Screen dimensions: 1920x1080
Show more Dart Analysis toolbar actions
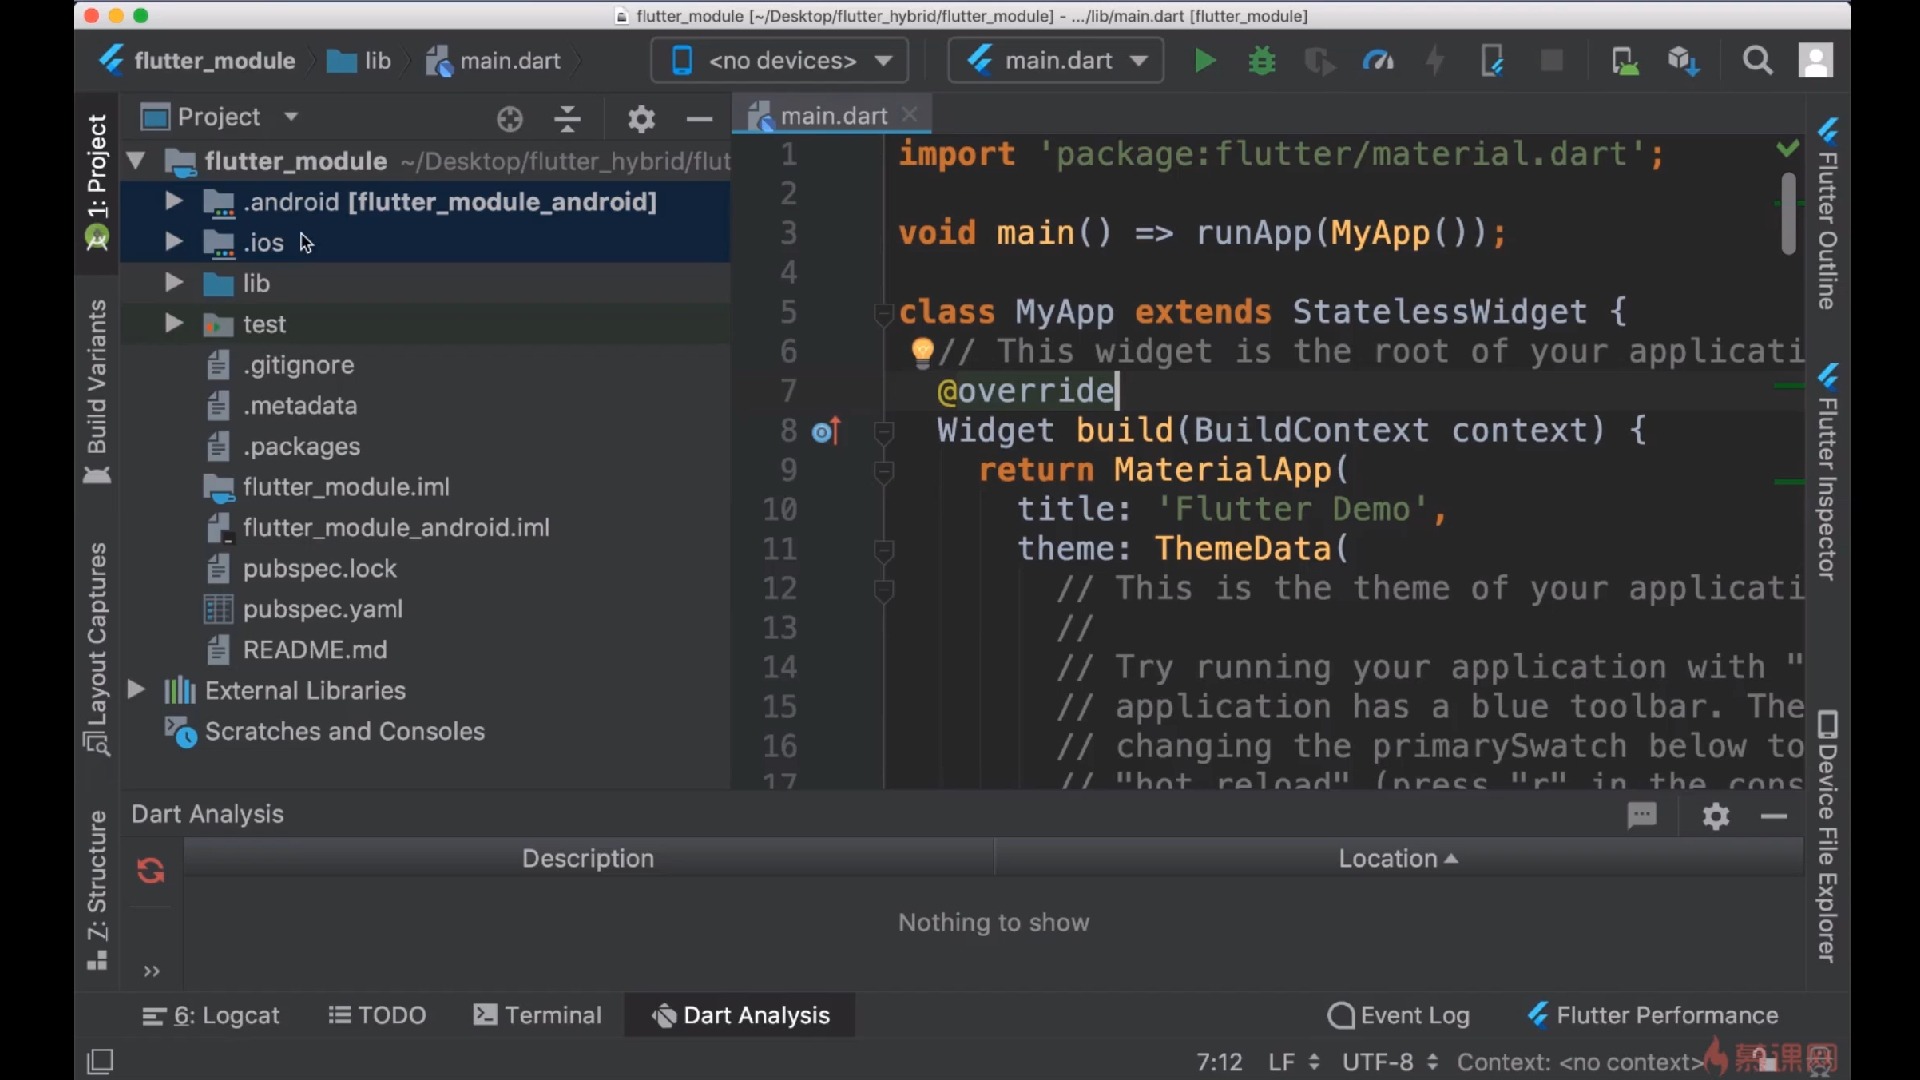[152, 971]
